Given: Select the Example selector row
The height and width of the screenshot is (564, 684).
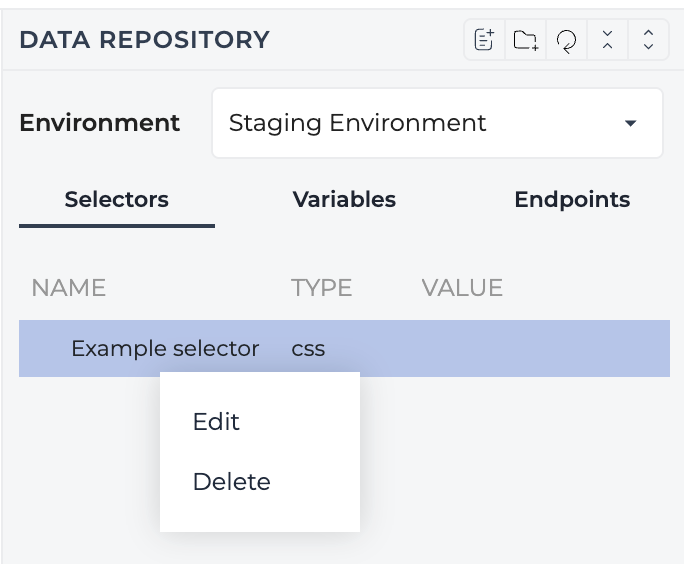Looking at the screenshot, I should point(344,349).
